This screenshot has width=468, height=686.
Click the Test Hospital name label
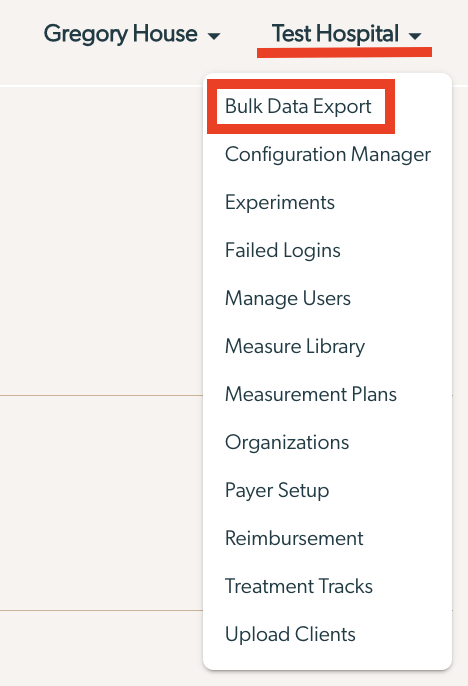pyautogui.click(x=335, y=34)
